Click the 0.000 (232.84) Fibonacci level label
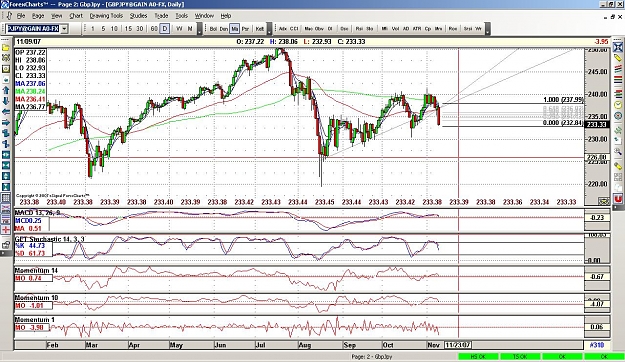Image resolution: width=625 pixels, height=362 pixels. [x=563, y=123]
